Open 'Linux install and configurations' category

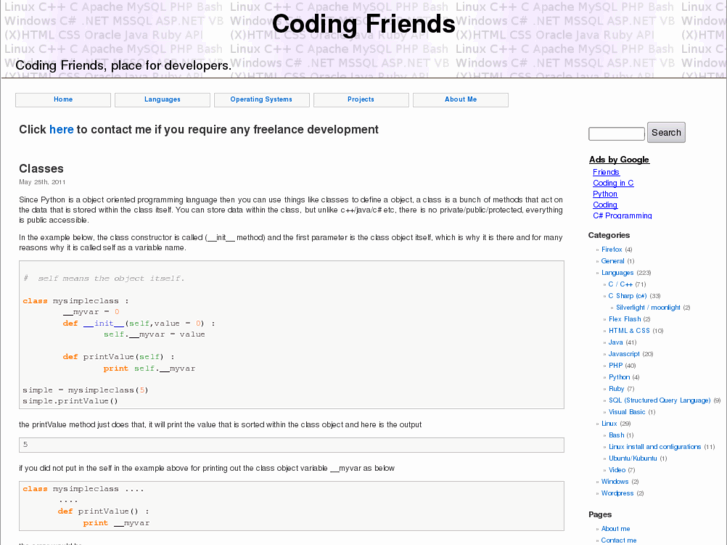pos(655,447)
